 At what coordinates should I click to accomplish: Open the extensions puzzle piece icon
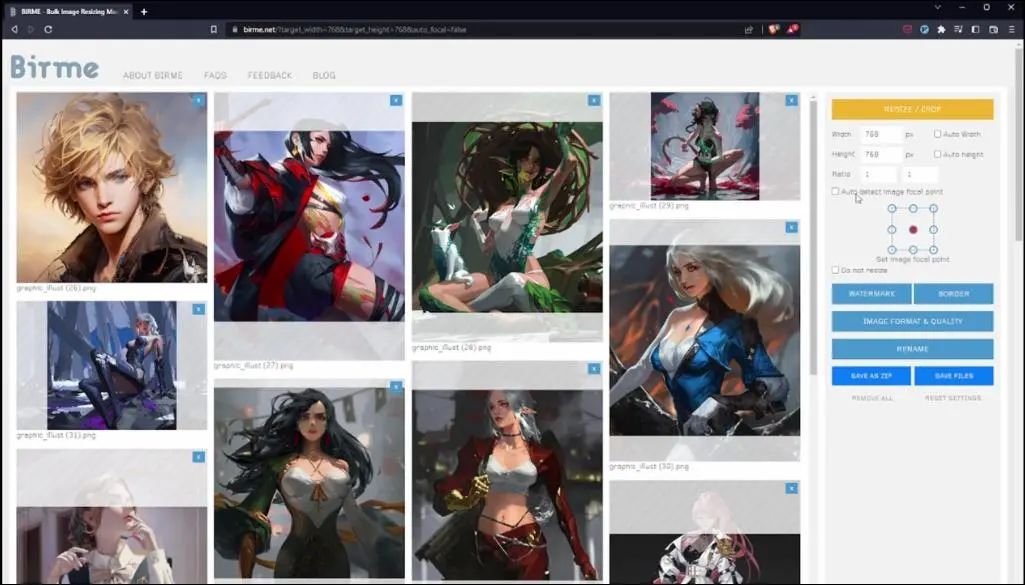(x=941, y=29)
